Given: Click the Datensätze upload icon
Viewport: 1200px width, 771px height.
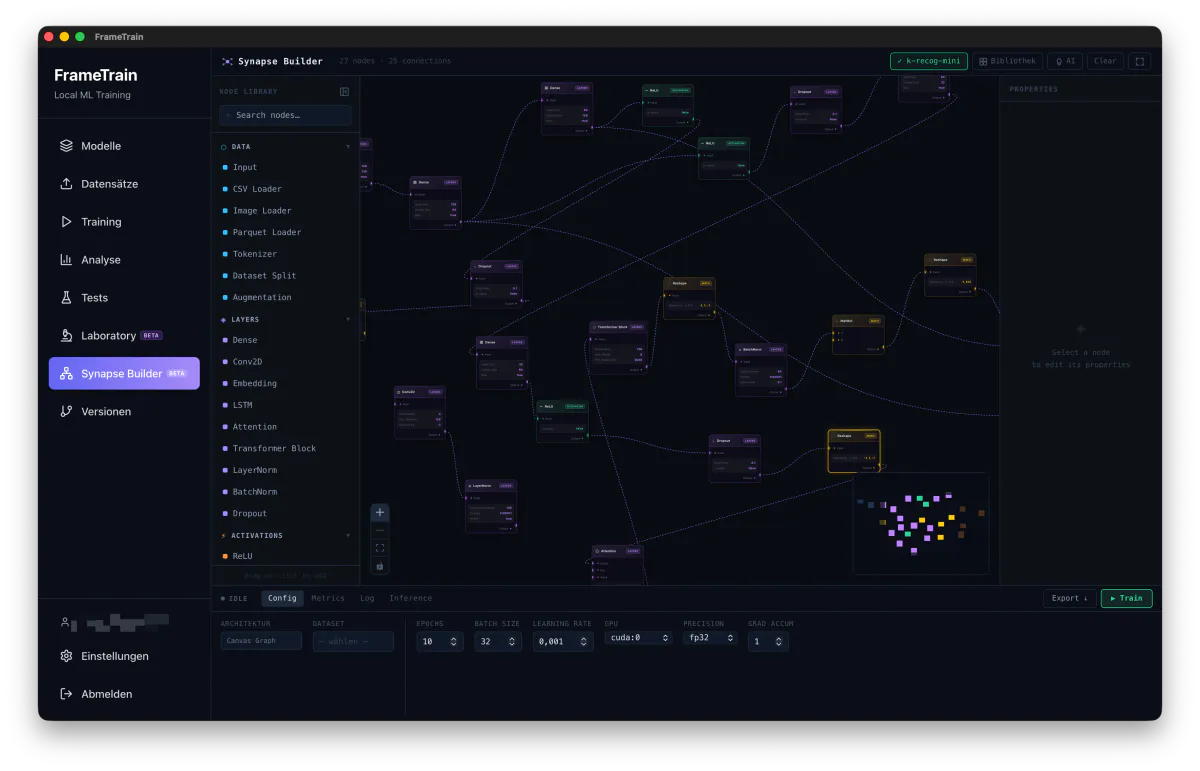Looking at the screenshot, I should [66, 184].
